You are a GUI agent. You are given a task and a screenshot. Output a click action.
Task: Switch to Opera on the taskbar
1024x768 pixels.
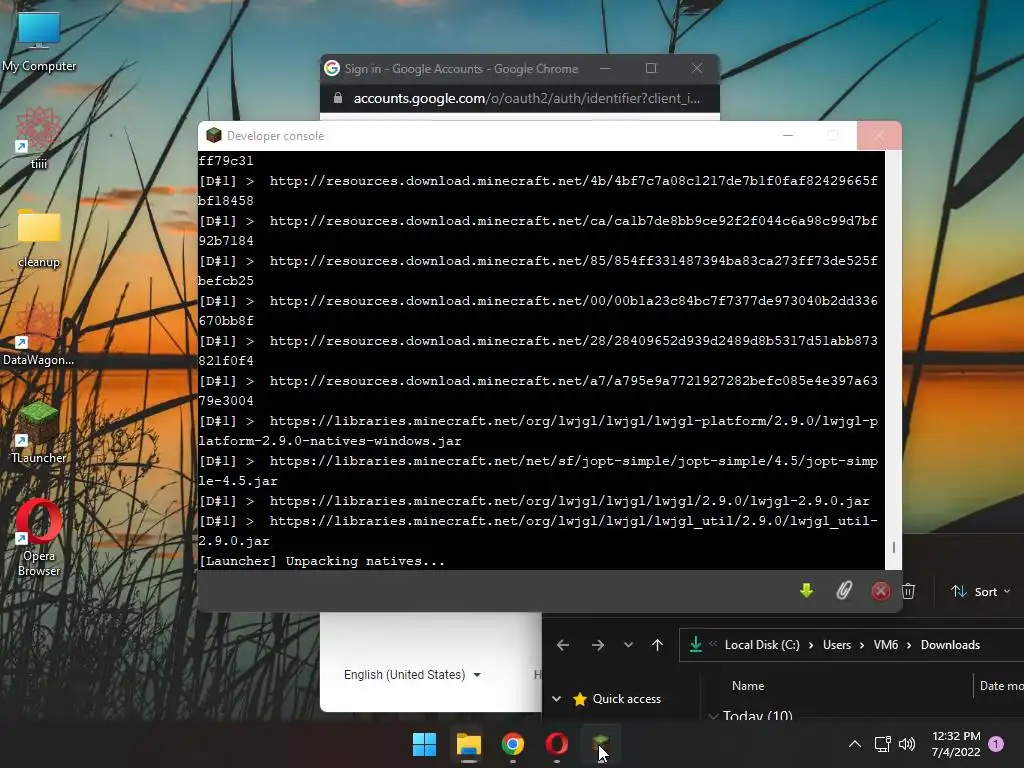(556, 744)
